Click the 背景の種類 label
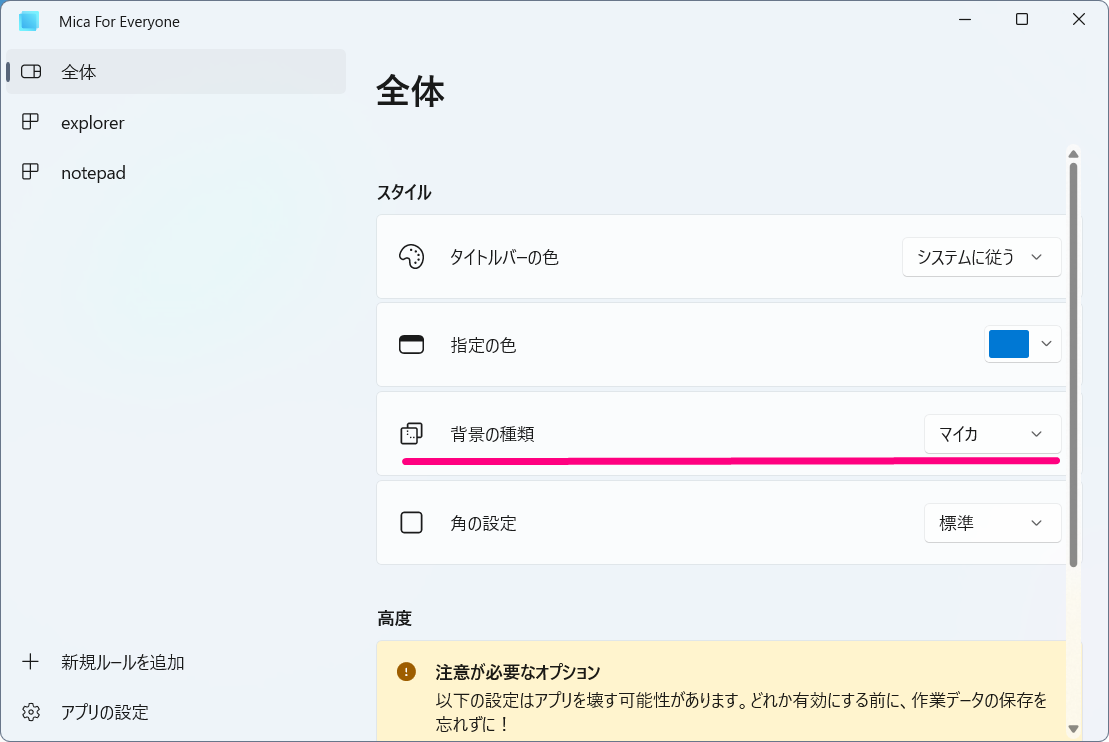The width and height of the screenshot is (1109, 742). [x=492, y=434]
